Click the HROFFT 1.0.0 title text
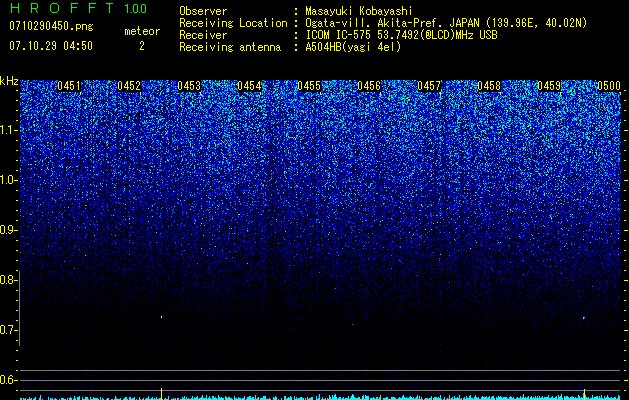Screen dimensions: 629x400 click(x=78, y=8)
